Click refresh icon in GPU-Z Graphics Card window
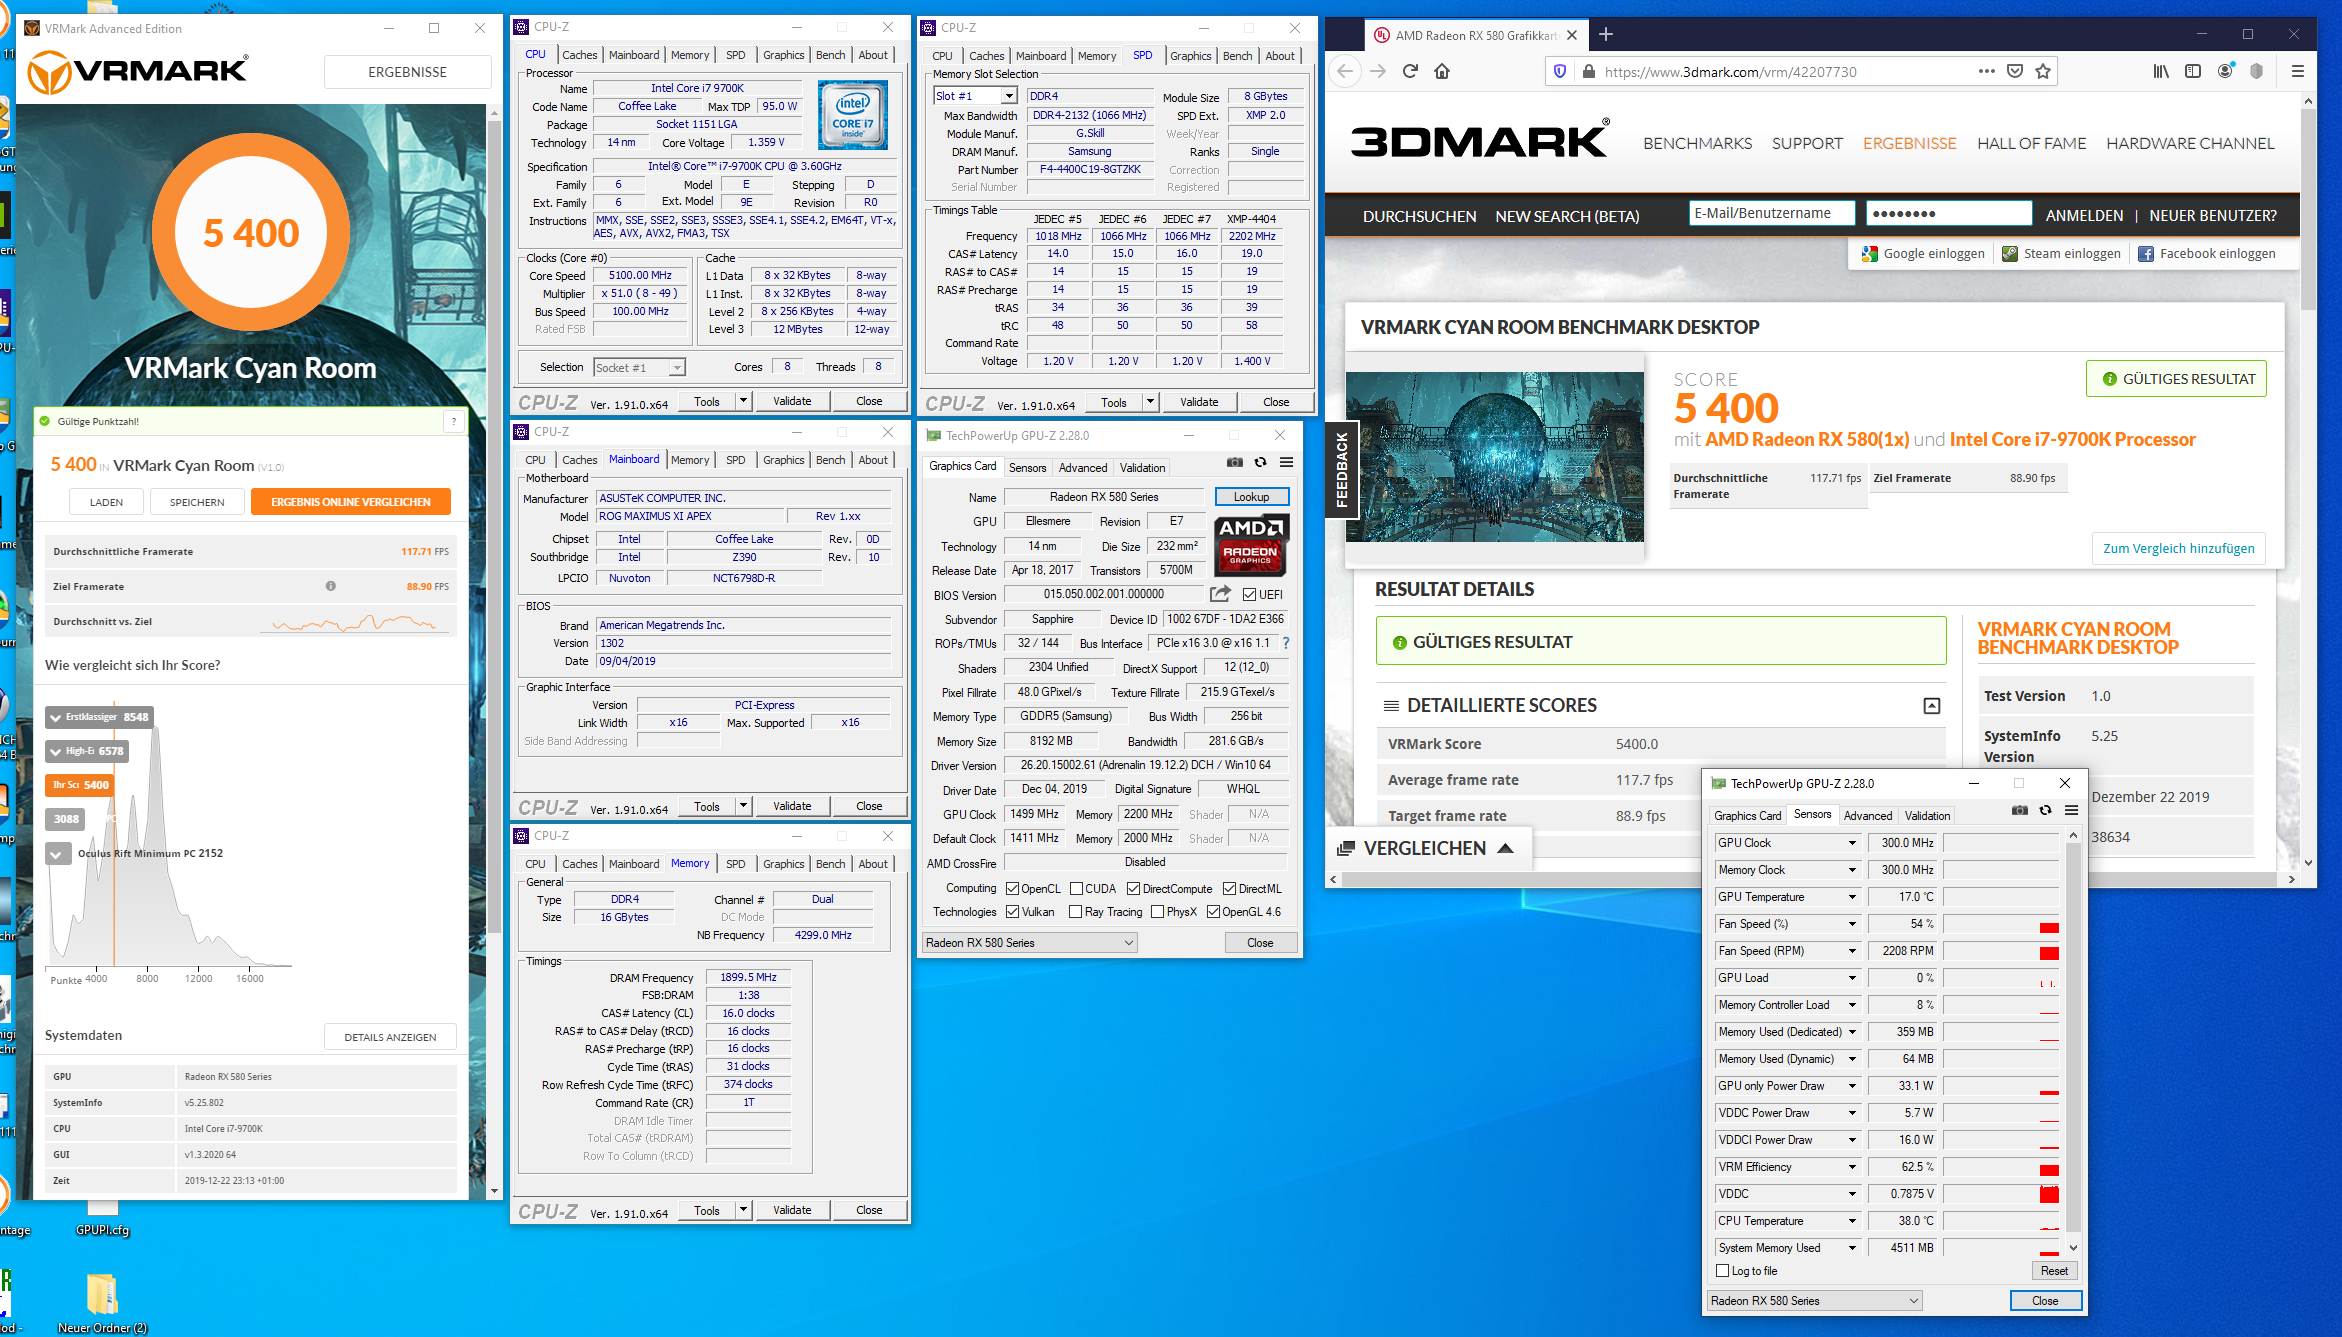This screenshot has height=1337, width=2342. point(1260,462)
